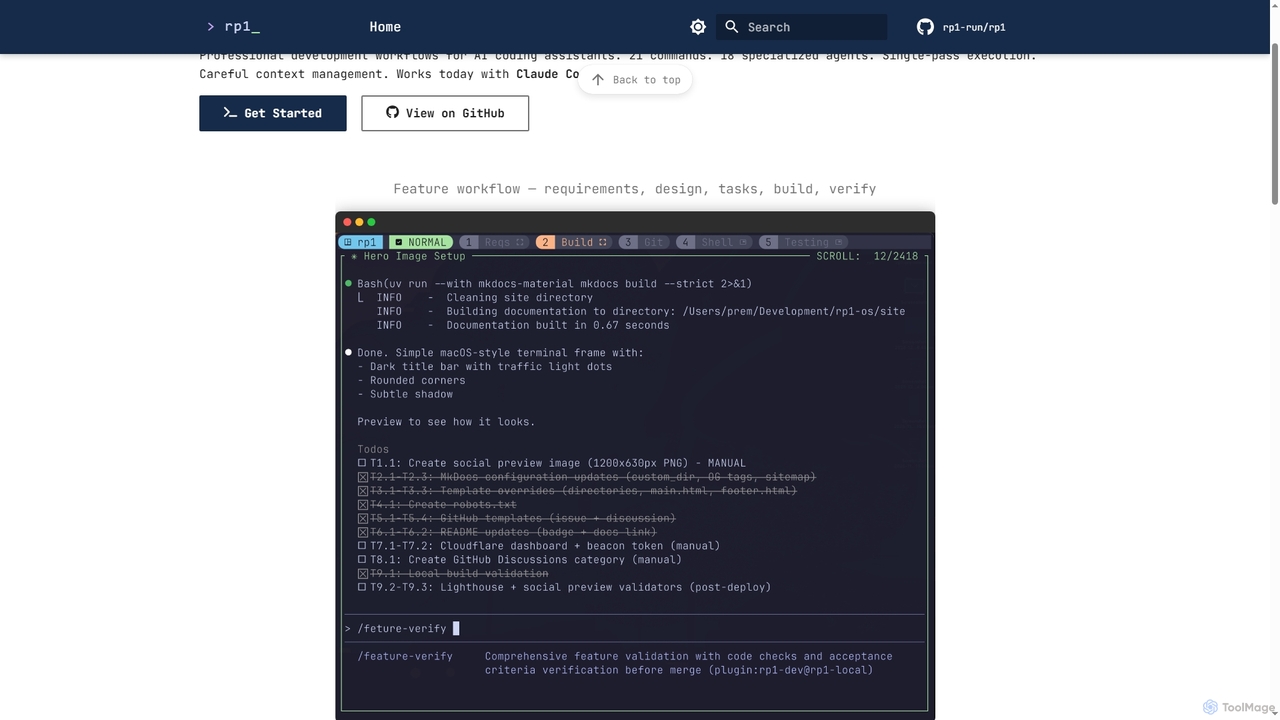The width and height of the screenshot is (1280, 720).
Task: Click the white bullet beside 'Done. Simple macOS-style'
Action: pos(348,353)
